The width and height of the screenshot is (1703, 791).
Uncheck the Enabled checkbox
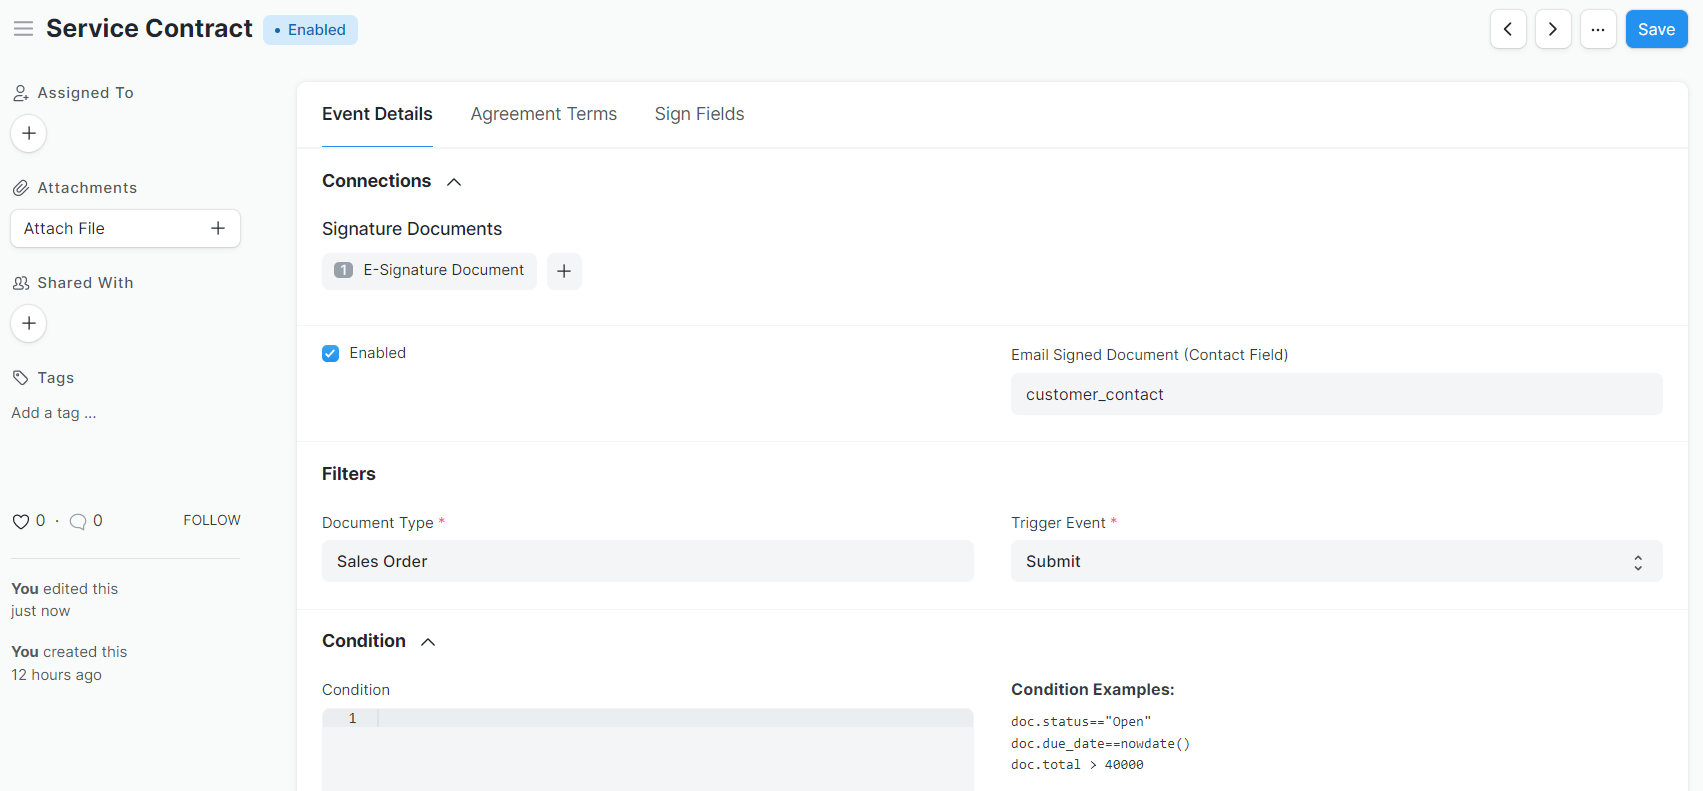tap(331, 353)
